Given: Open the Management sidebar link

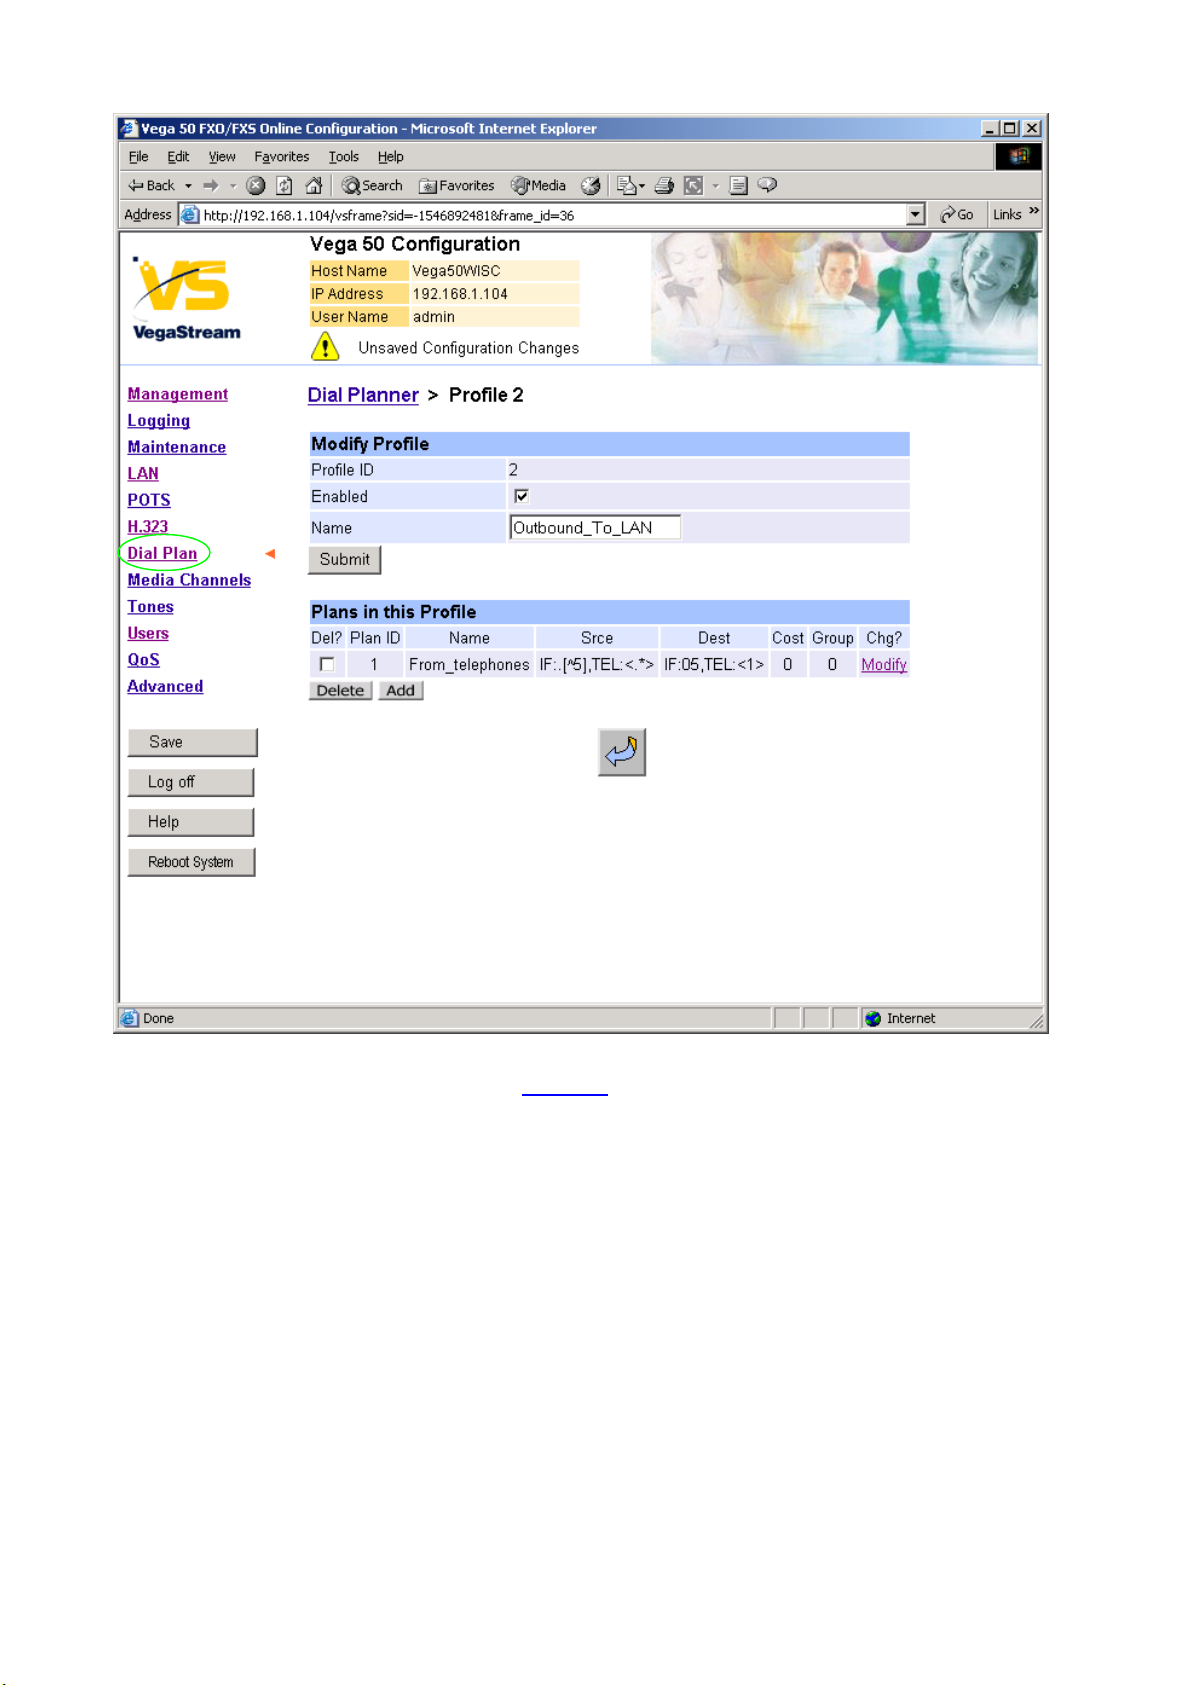Looking at the screenshot, I should (x=178, y=394).
